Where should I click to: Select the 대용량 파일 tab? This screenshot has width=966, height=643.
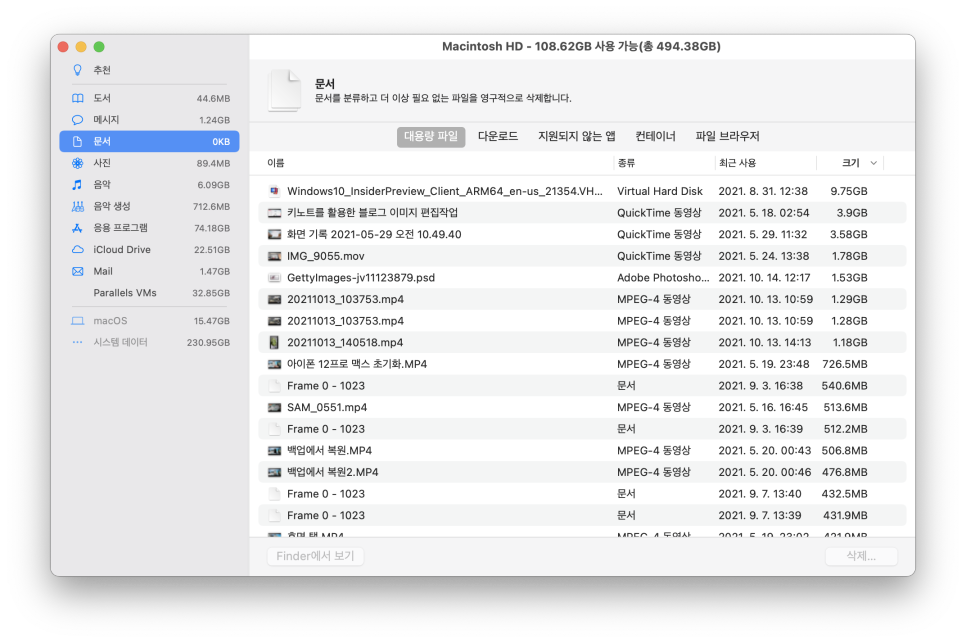[x=431, y=136]
